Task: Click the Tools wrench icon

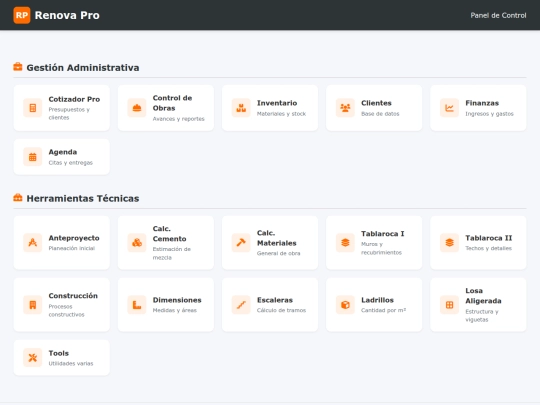Action: coord(33,357)
